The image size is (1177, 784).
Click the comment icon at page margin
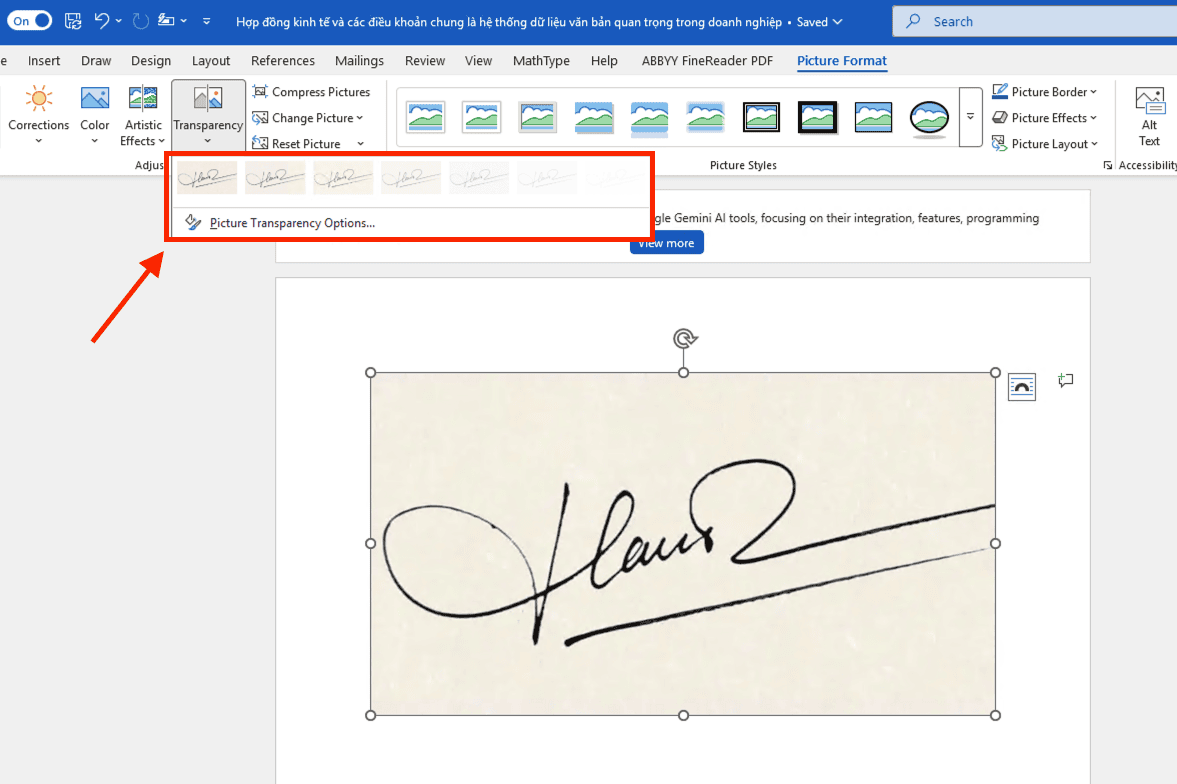tap(1066, 381)
